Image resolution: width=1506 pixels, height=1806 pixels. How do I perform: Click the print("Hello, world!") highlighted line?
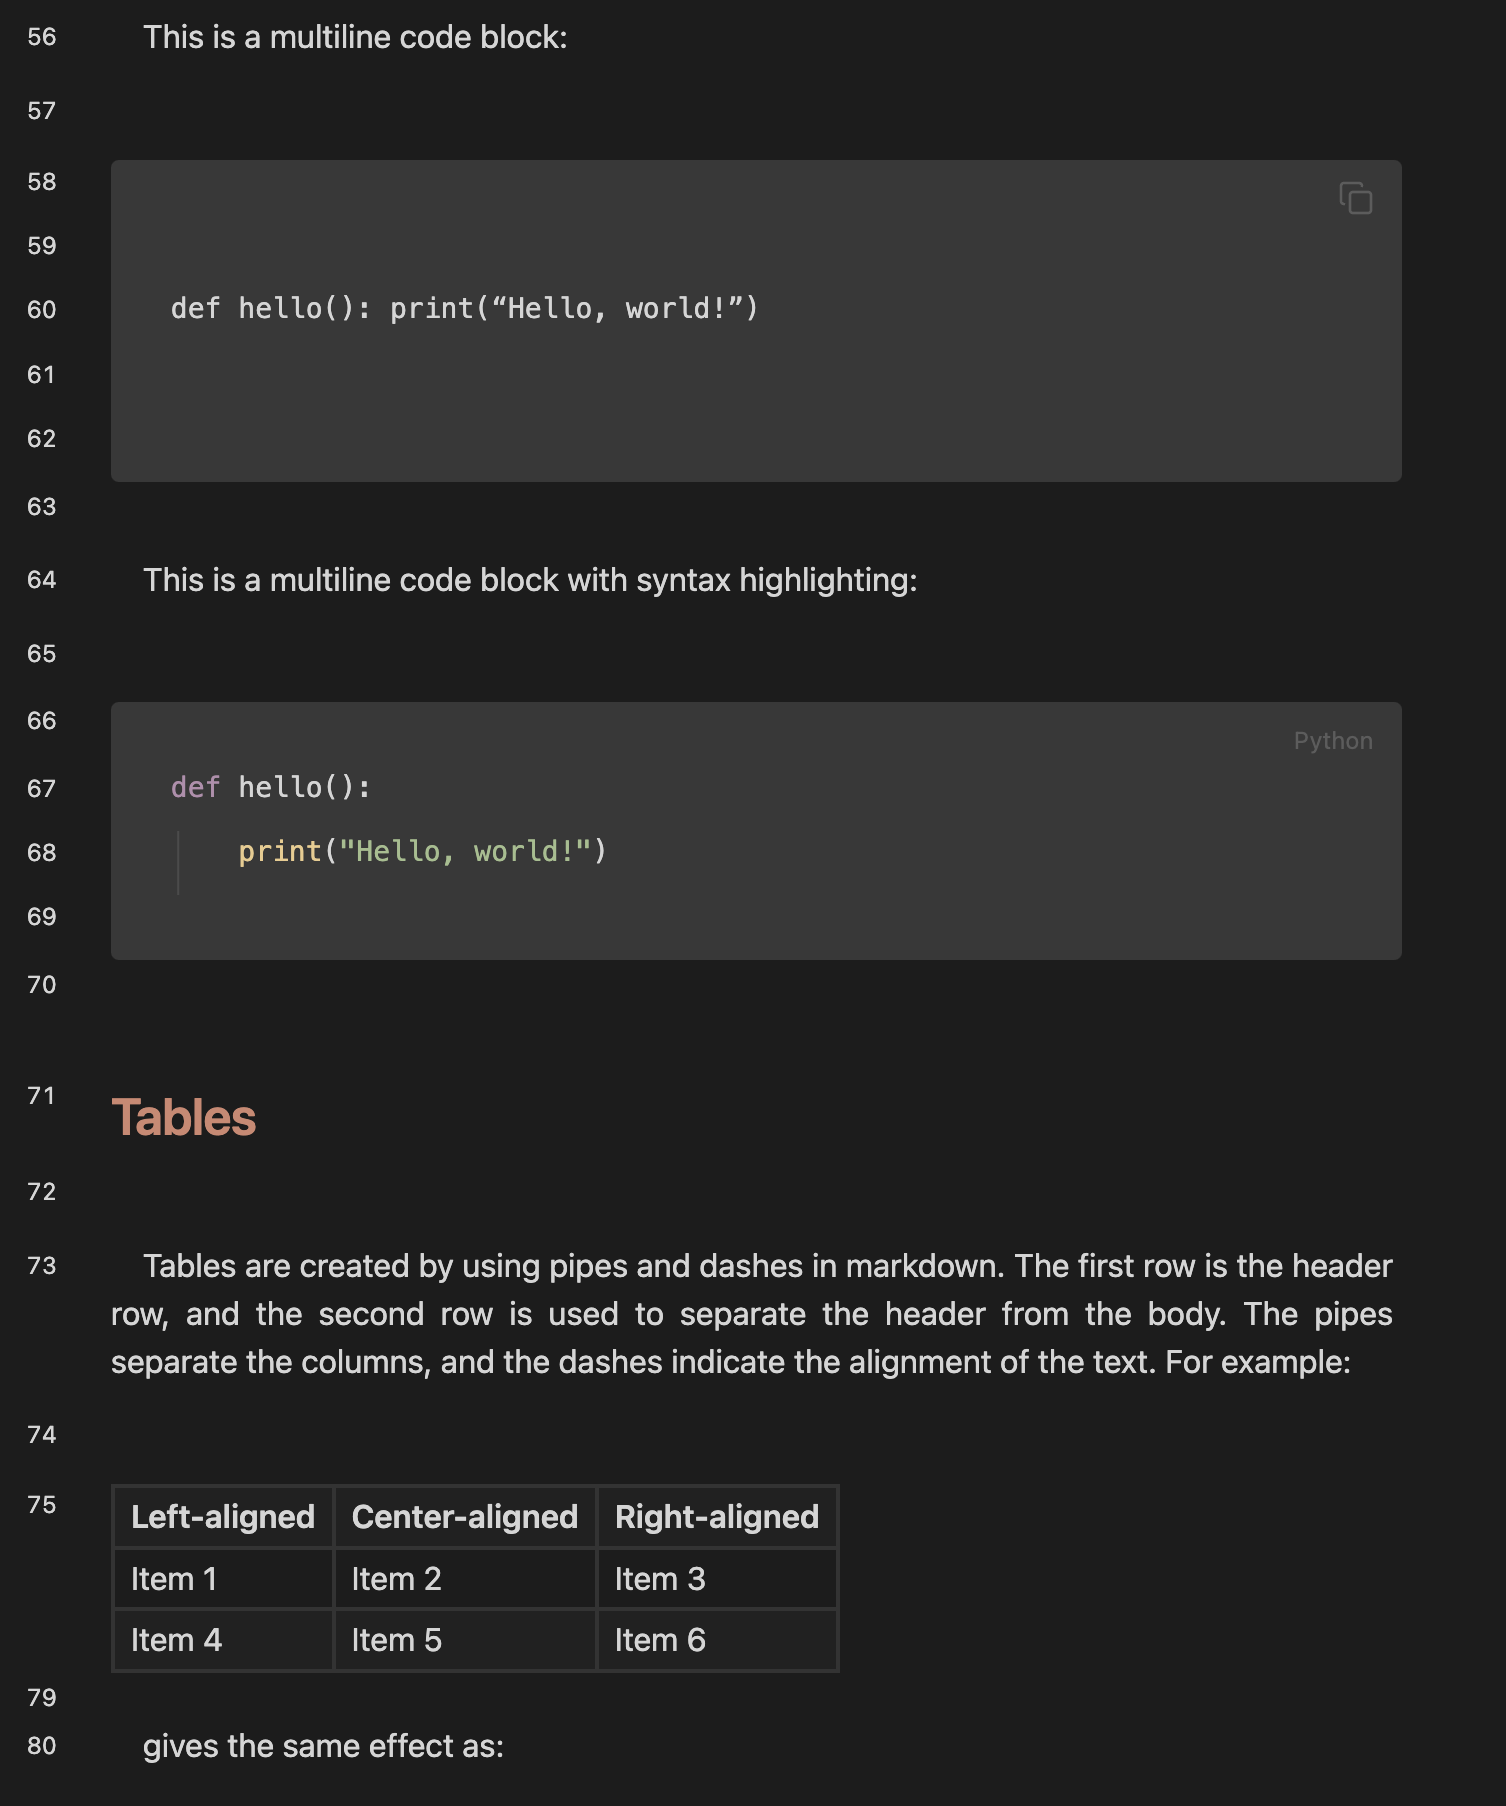(422, 851)
